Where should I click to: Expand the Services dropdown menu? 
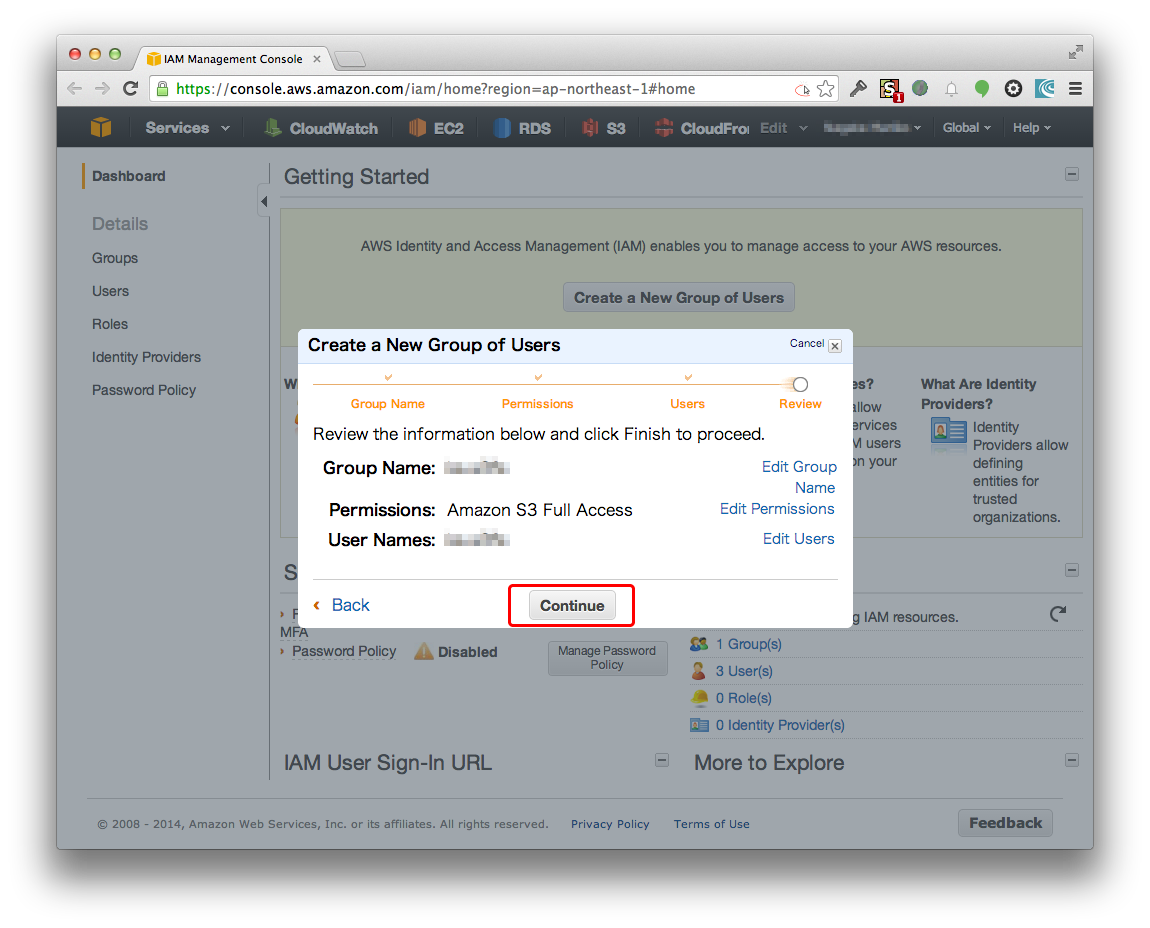coord(187,128)
